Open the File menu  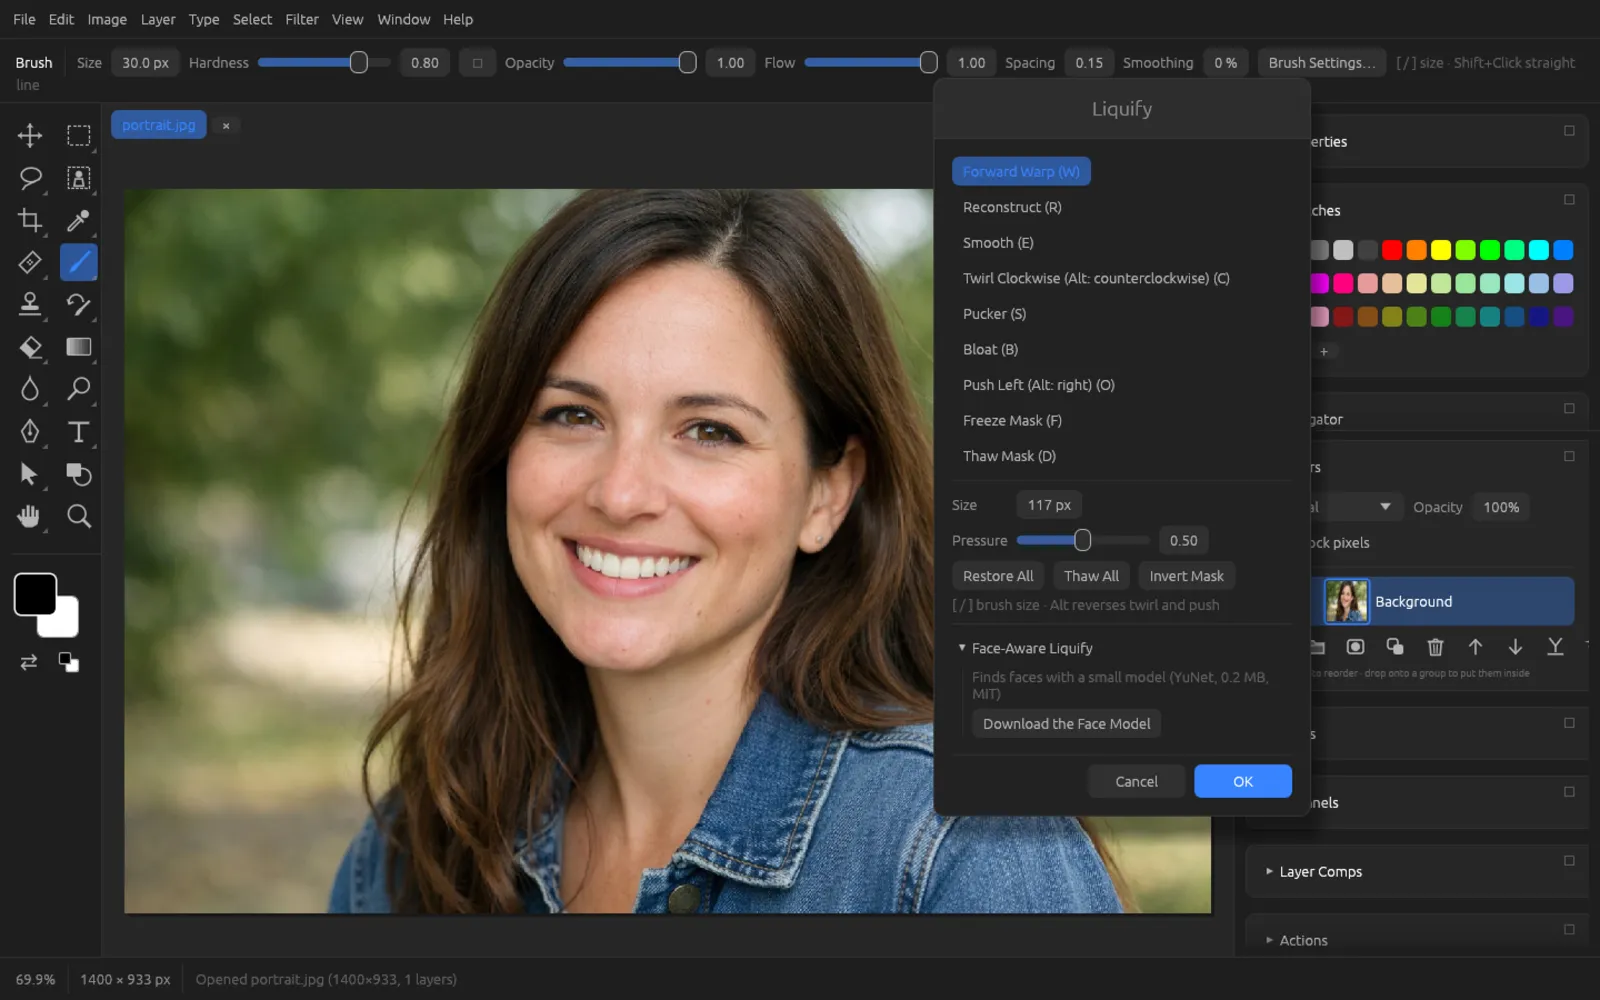(x=24, y=19)
